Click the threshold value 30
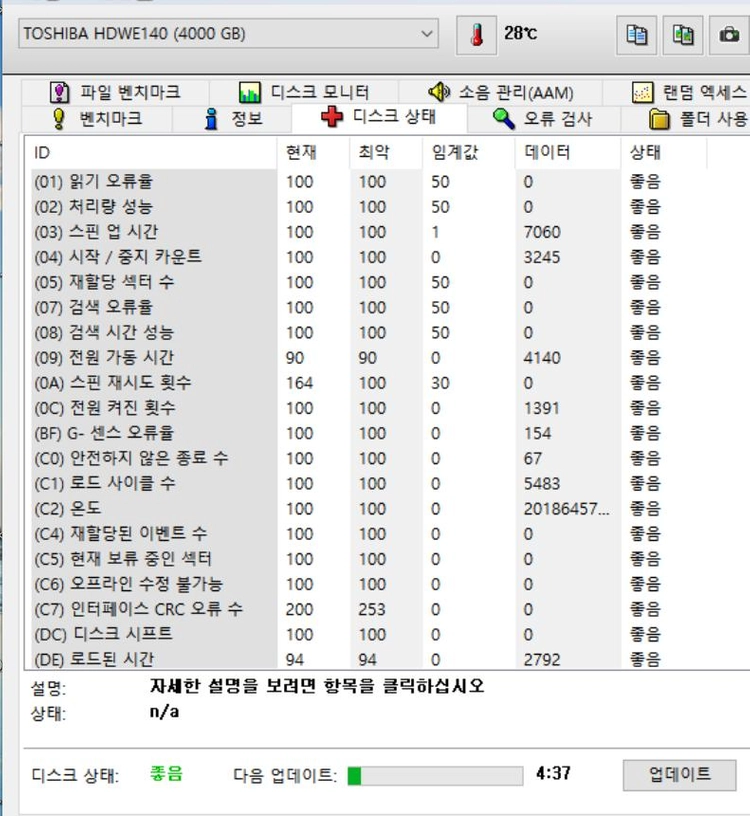The width and height of the screenshot is (750, 816). 440,383
